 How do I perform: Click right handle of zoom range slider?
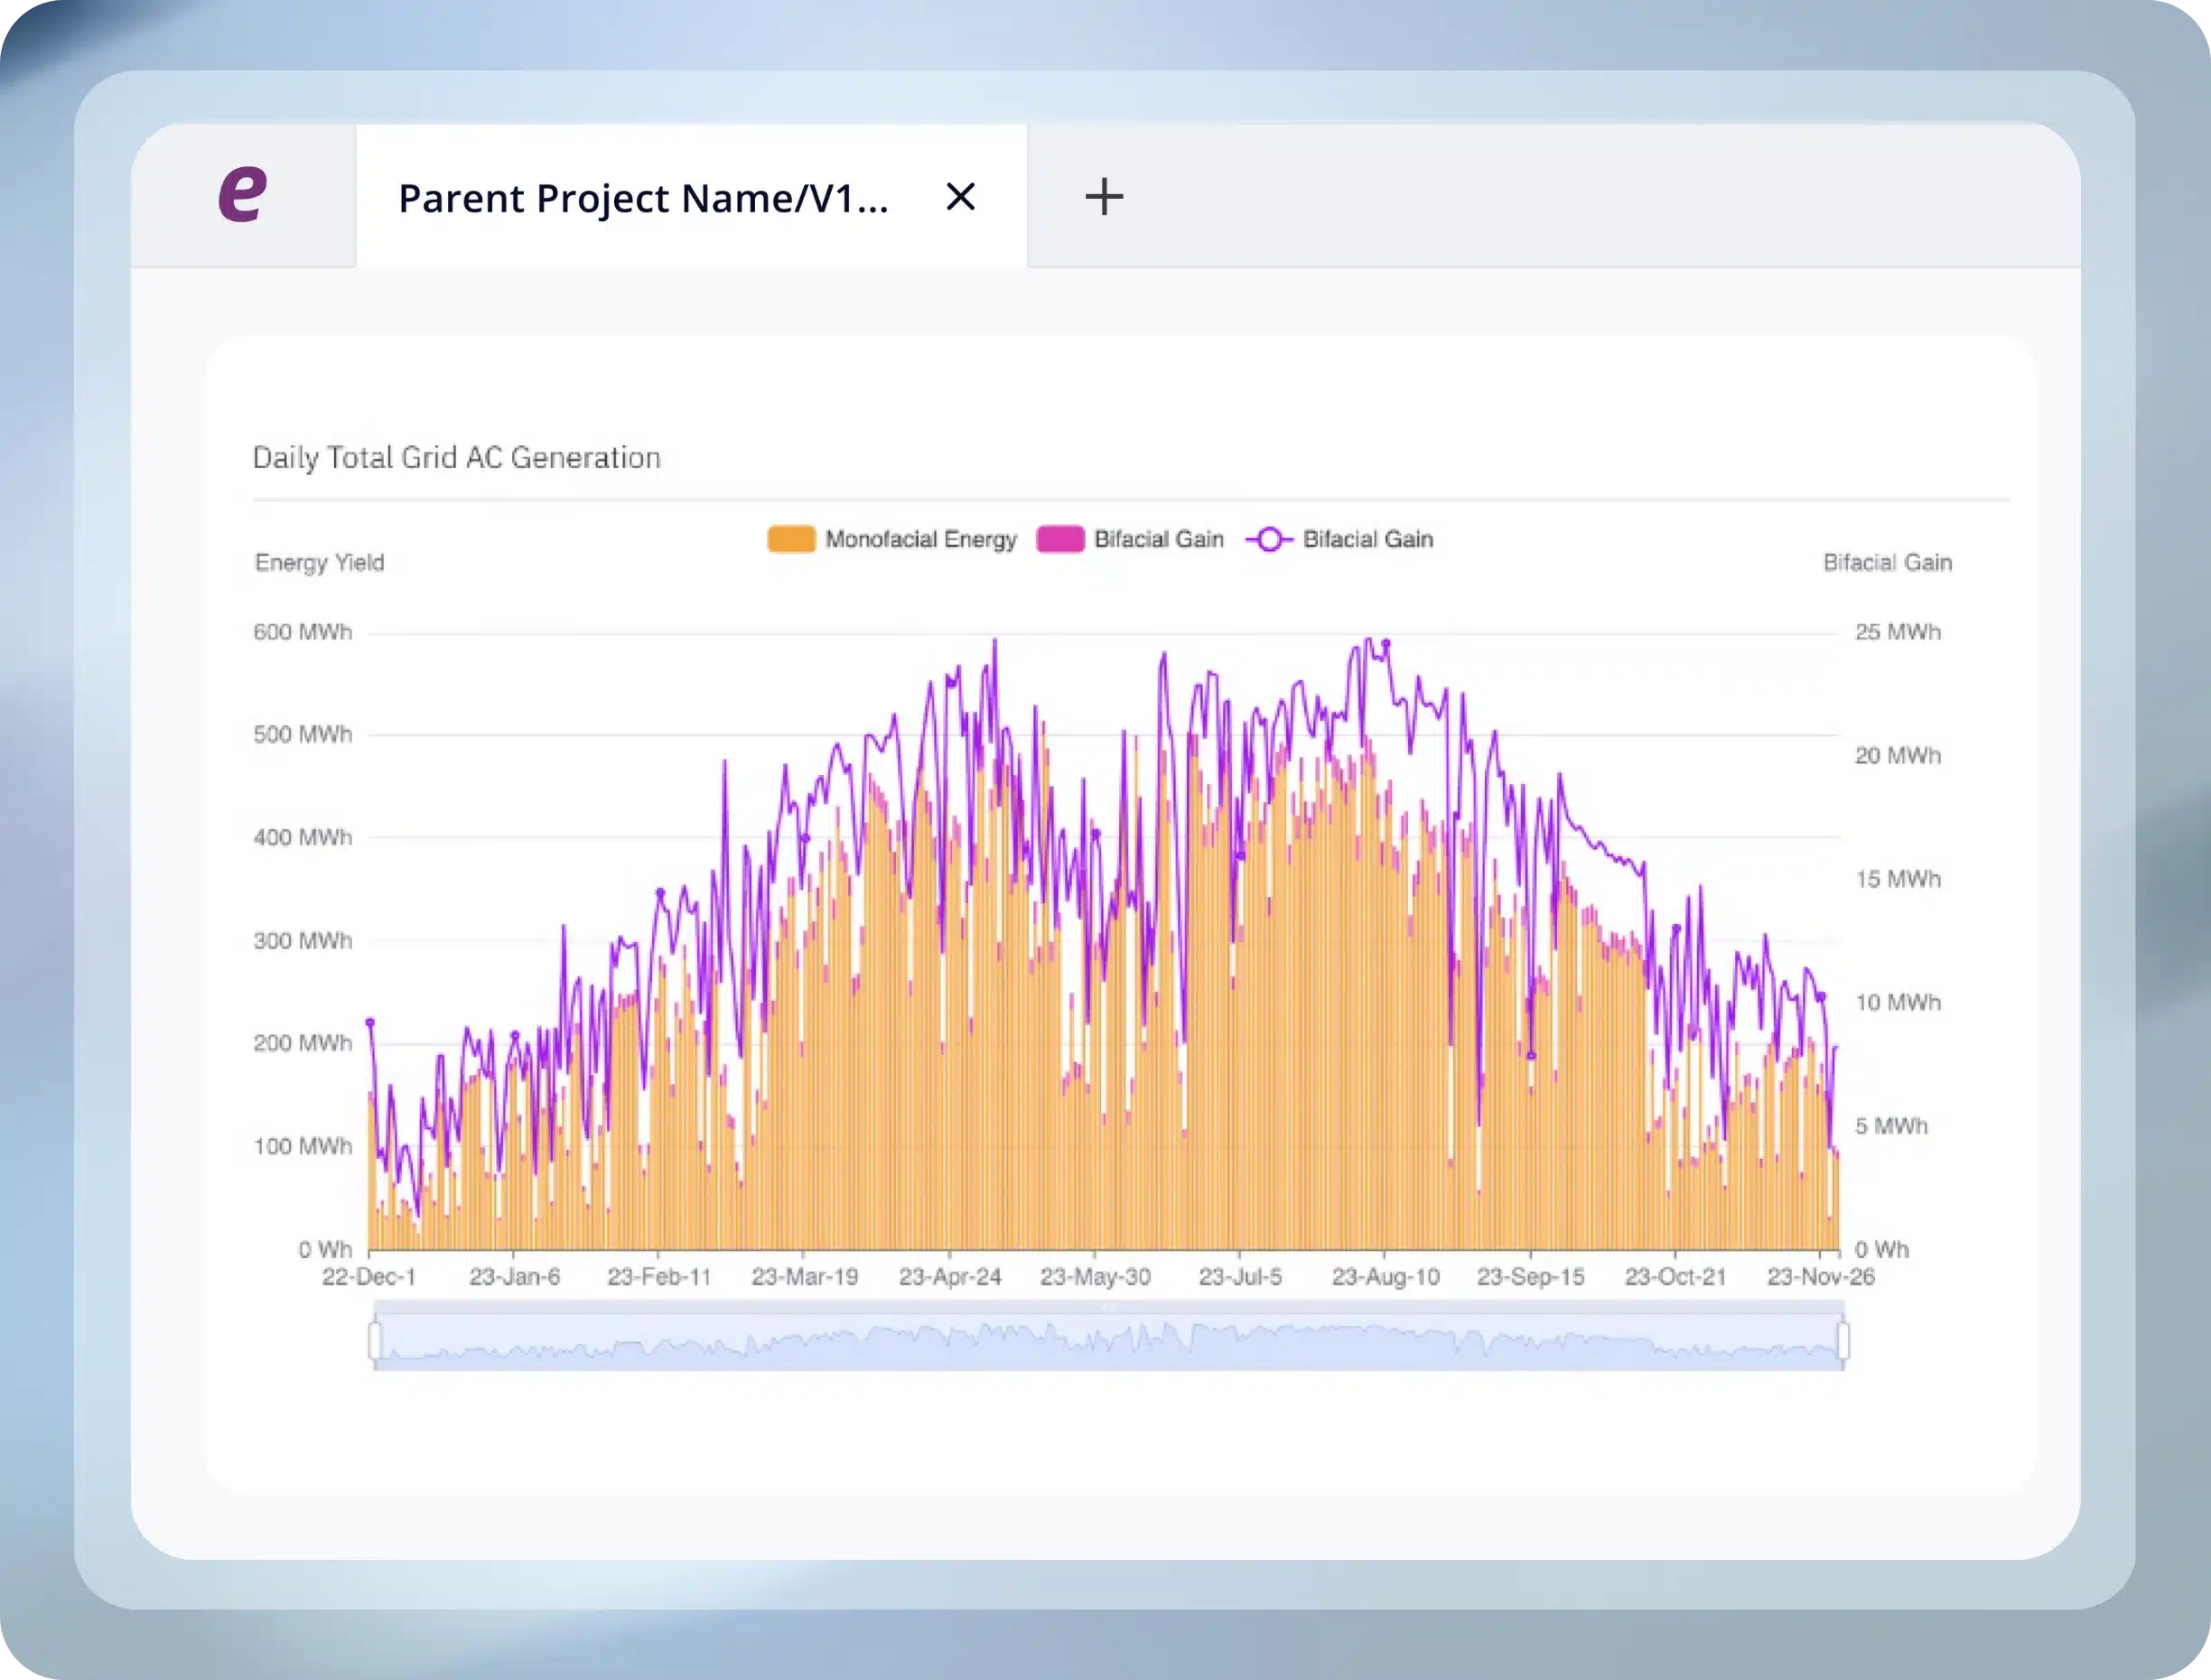click(x=1843, y=1341)
